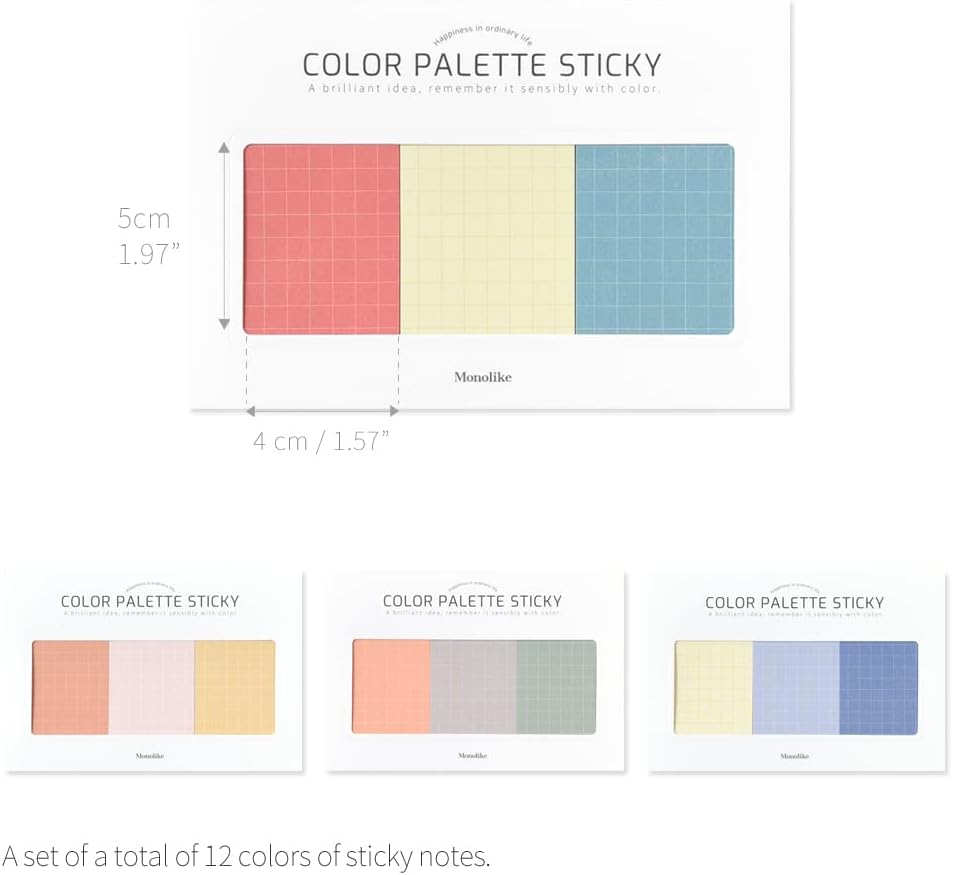
Task: Click the "4 cm / 1.57"" width label
Action: pos(320,441)
